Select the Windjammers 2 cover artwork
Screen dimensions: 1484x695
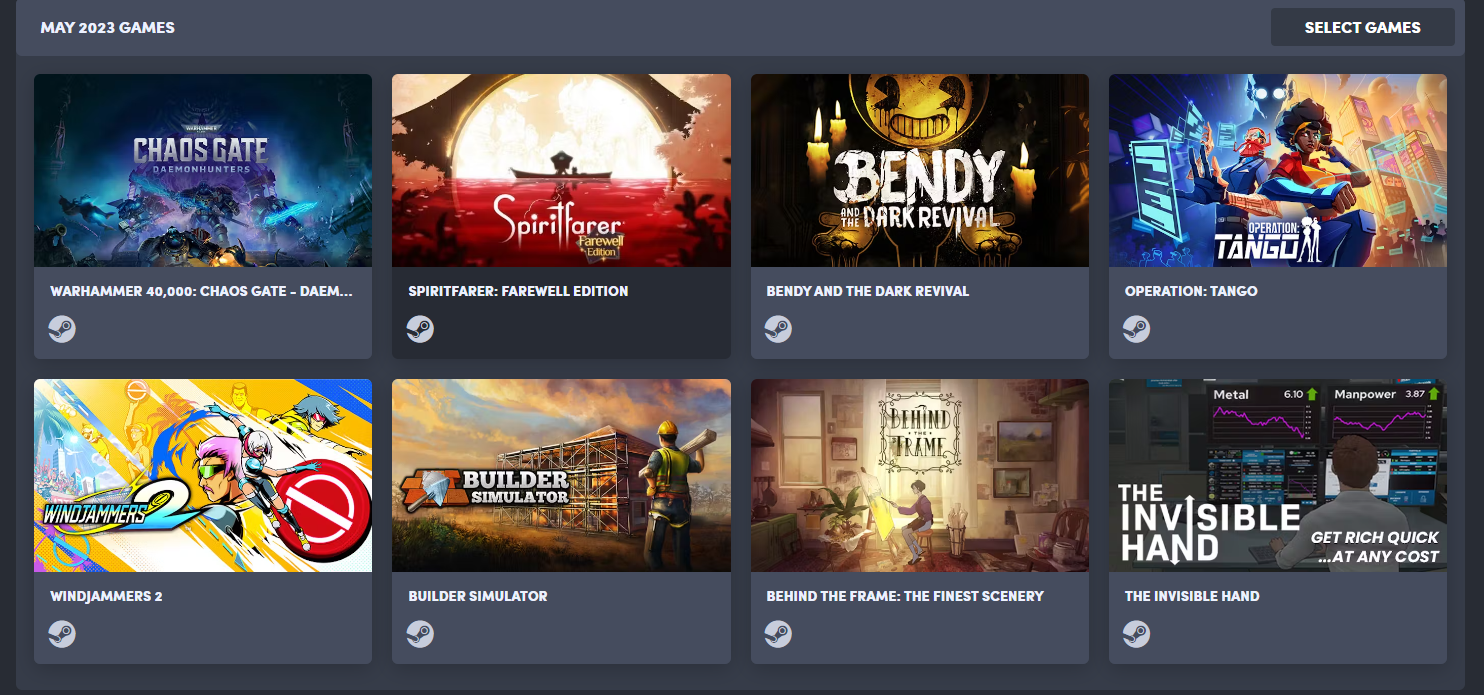coord(203,475)
